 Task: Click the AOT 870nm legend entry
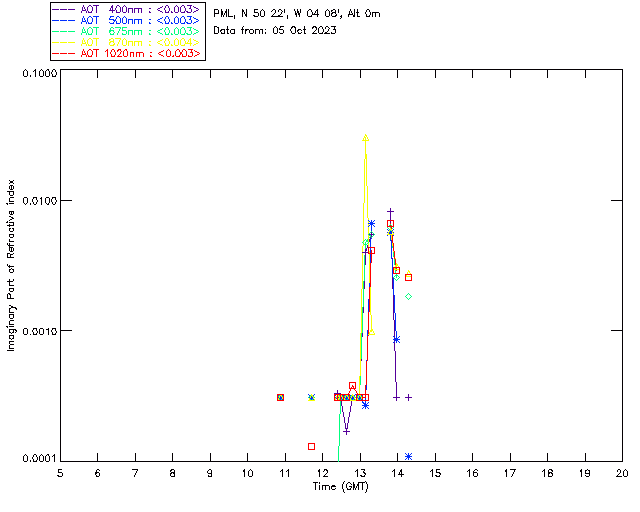[x=127, y=42]
